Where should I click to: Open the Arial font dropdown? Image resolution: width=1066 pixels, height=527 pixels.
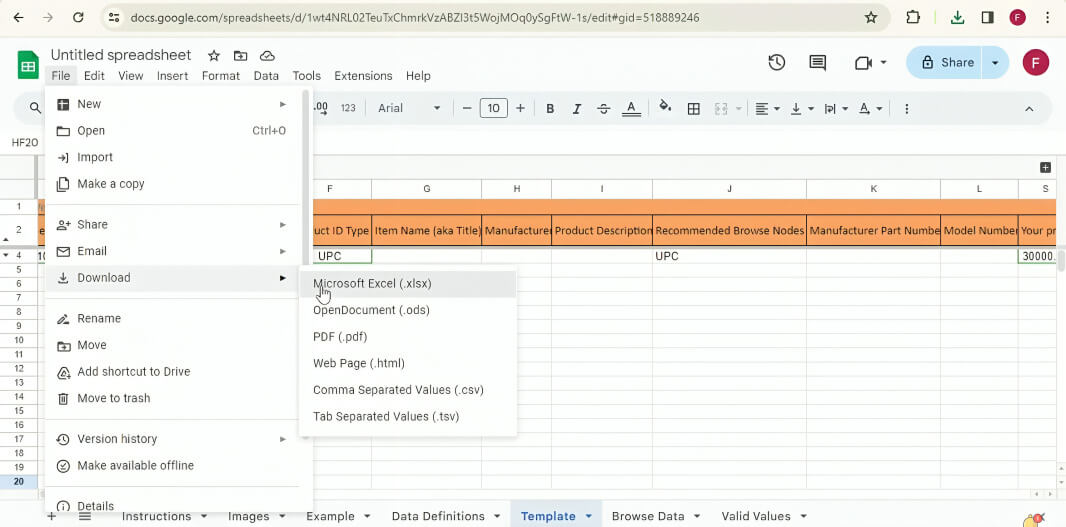tap(409, 108)
